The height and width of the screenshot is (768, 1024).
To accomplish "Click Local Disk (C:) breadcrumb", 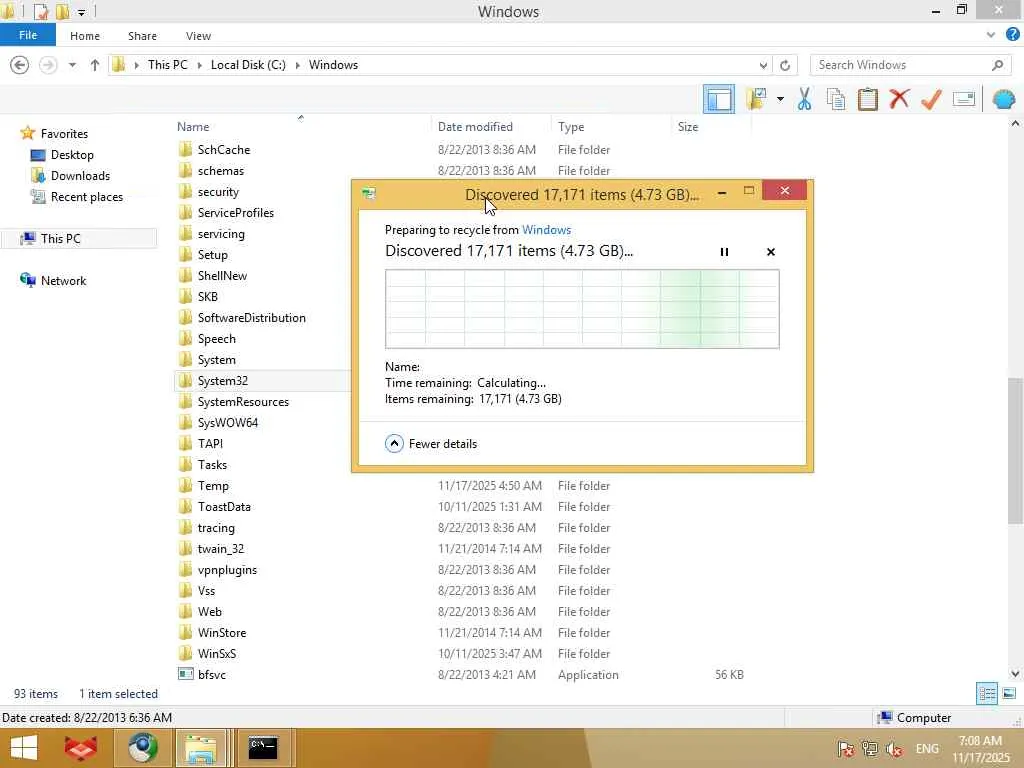I will click(x=248, y=65).
